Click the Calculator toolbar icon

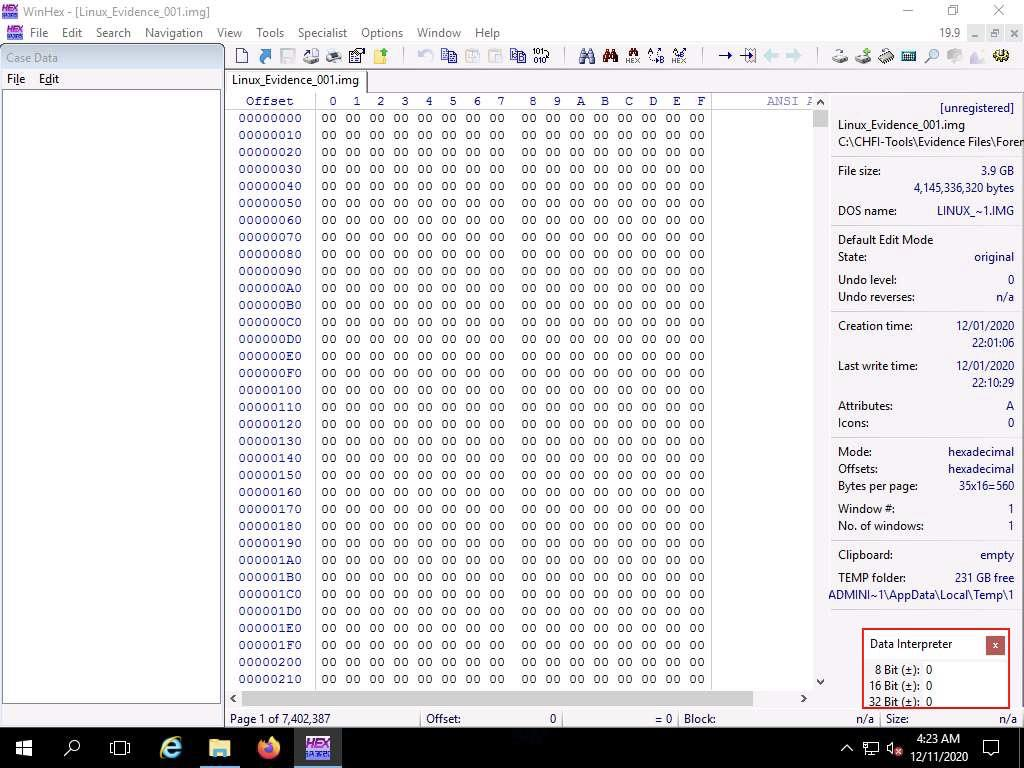(908, 56)
